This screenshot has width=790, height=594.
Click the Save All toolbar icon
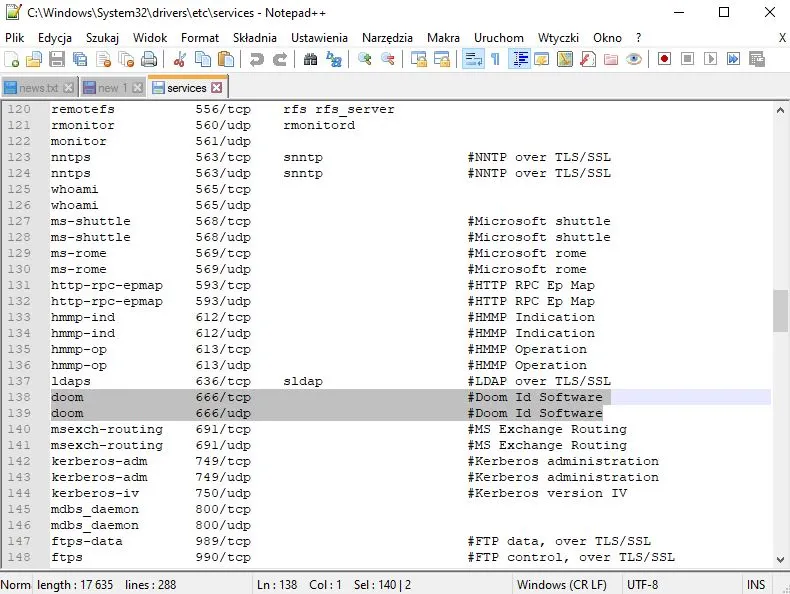[79, 60]
